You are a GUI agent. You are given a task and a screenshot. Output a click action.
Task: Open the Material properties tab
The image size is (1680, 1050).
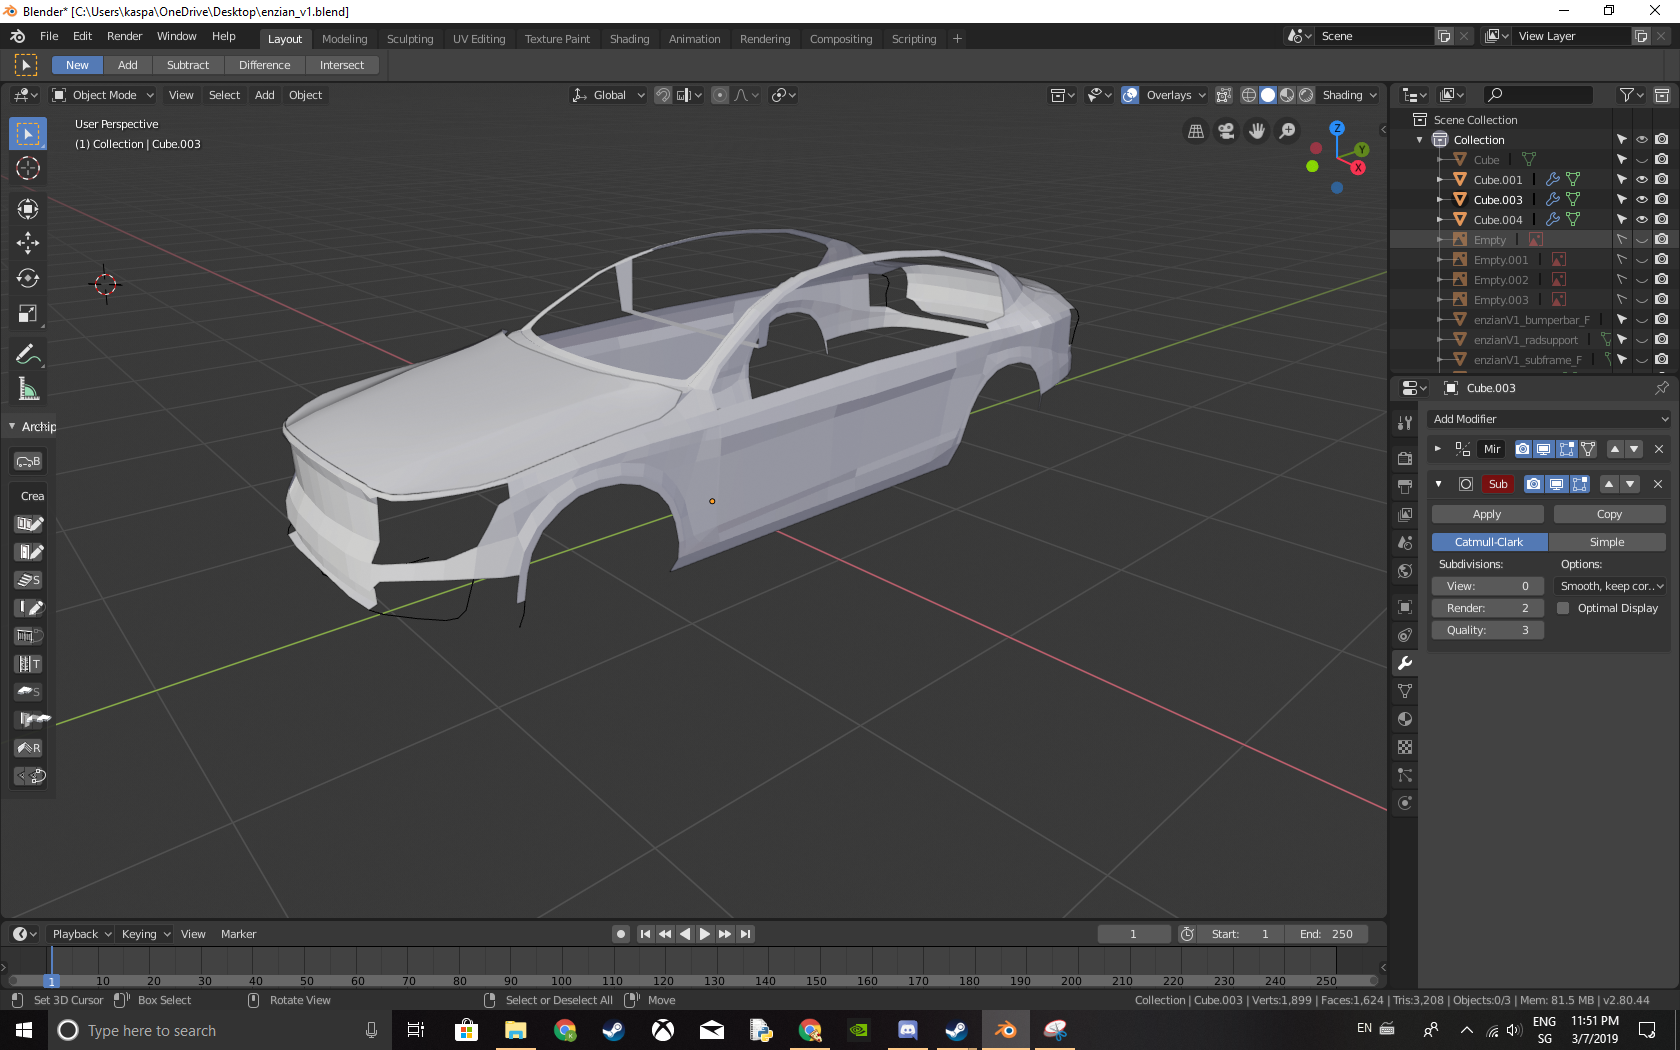tap(1405, 719)
